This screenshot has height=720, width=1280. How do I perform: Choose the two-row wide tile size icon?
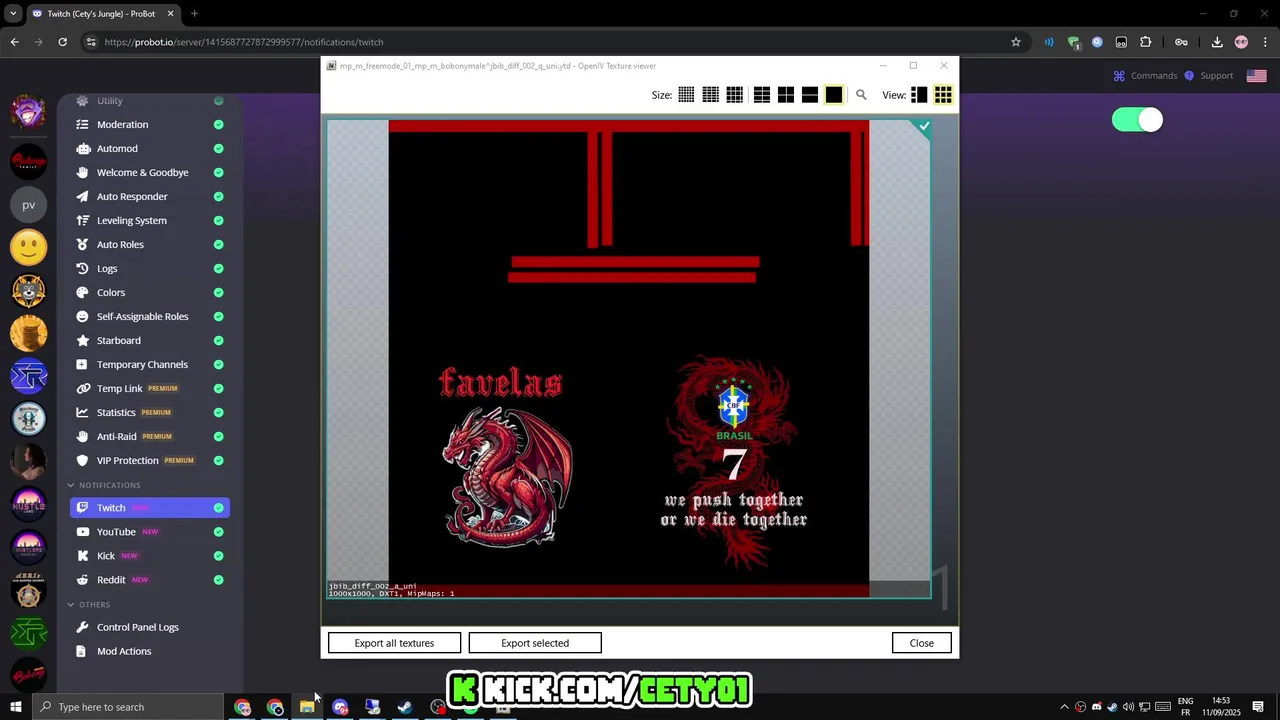coord(810,95)
